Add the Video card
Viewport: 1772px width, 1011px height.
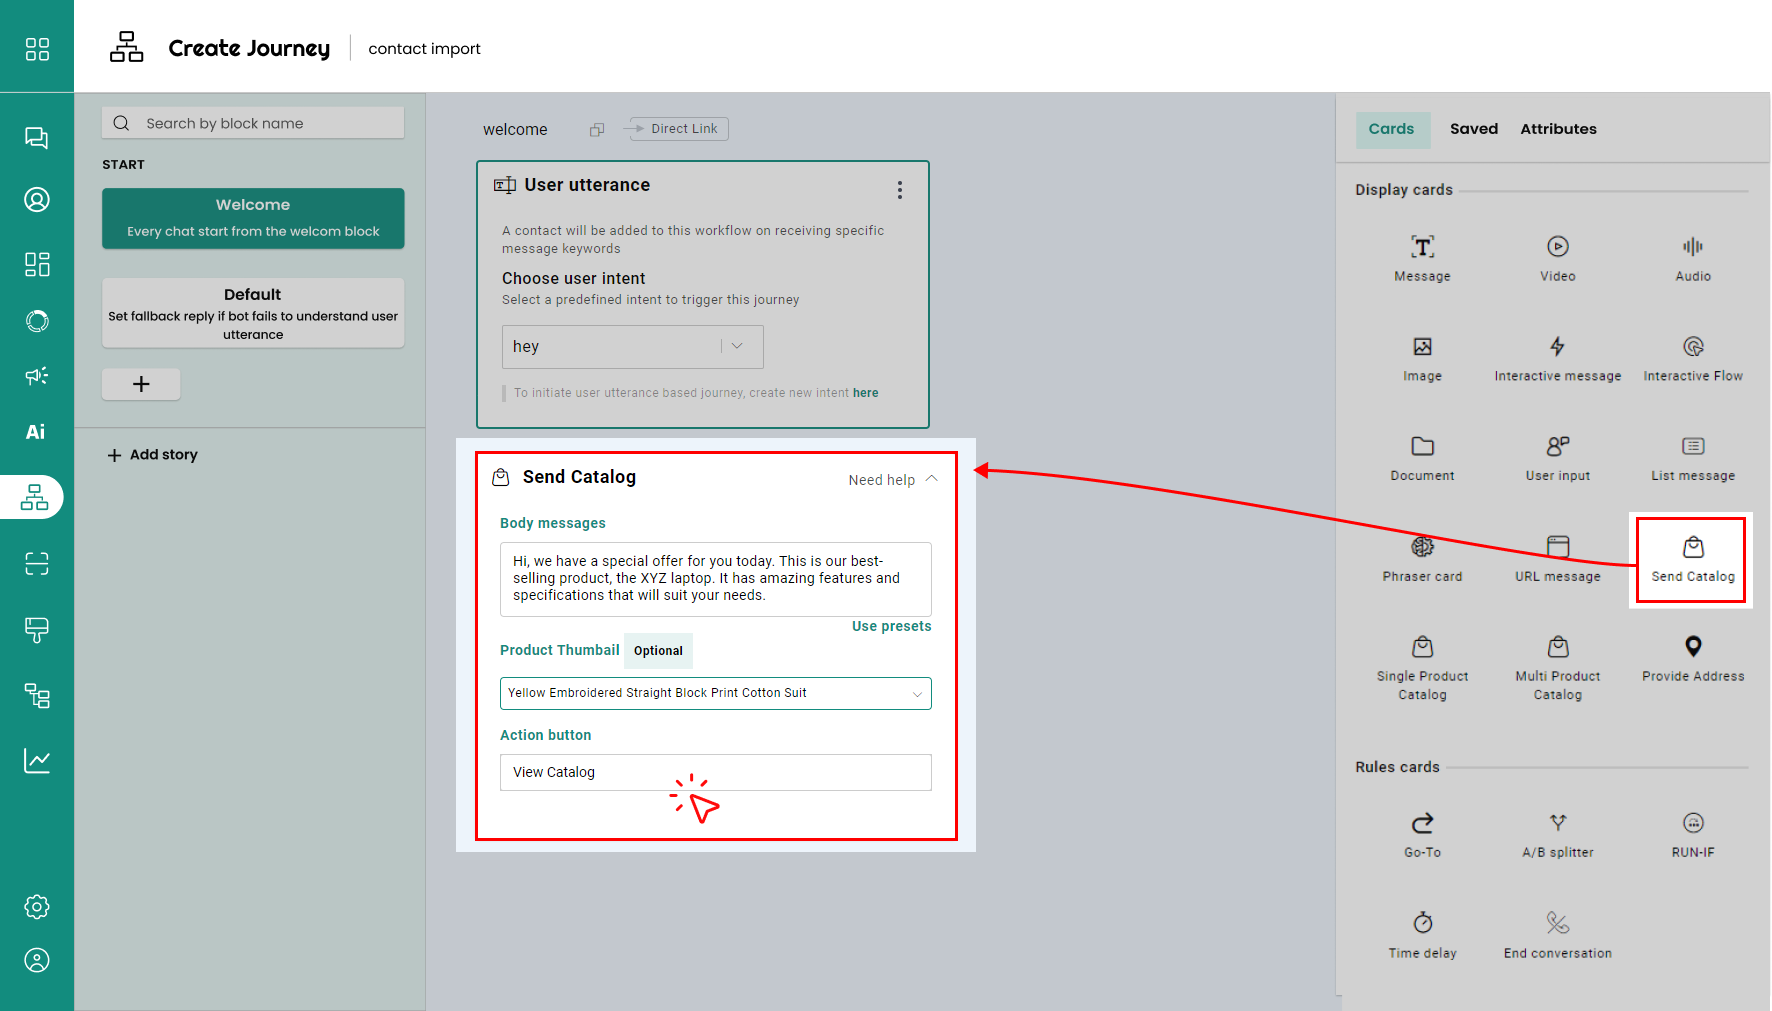1557,258
